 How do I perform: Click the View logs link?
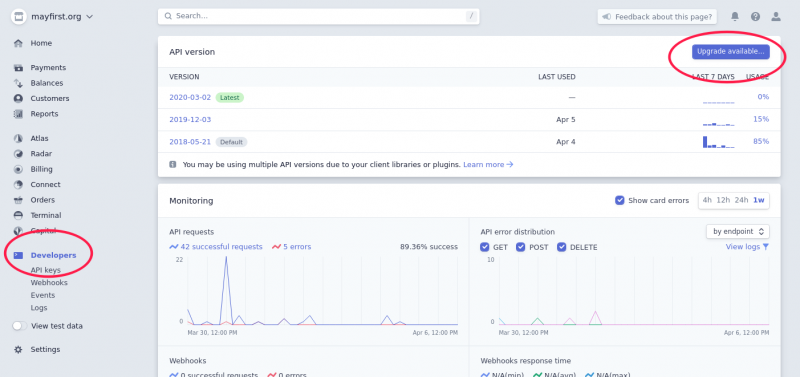[747, 247]
